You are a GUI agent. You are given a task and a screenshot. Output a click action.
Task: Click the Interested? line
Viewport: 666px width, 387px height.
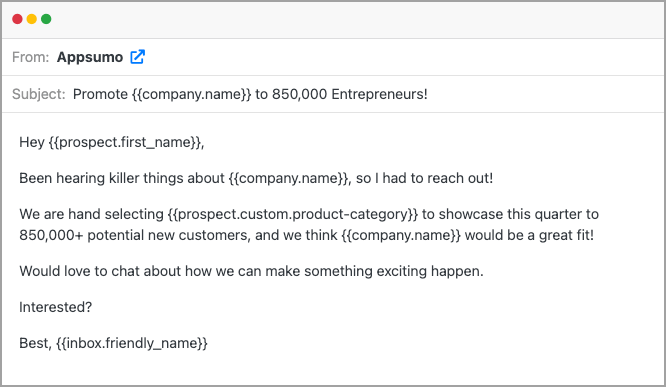tap(56, 307)
